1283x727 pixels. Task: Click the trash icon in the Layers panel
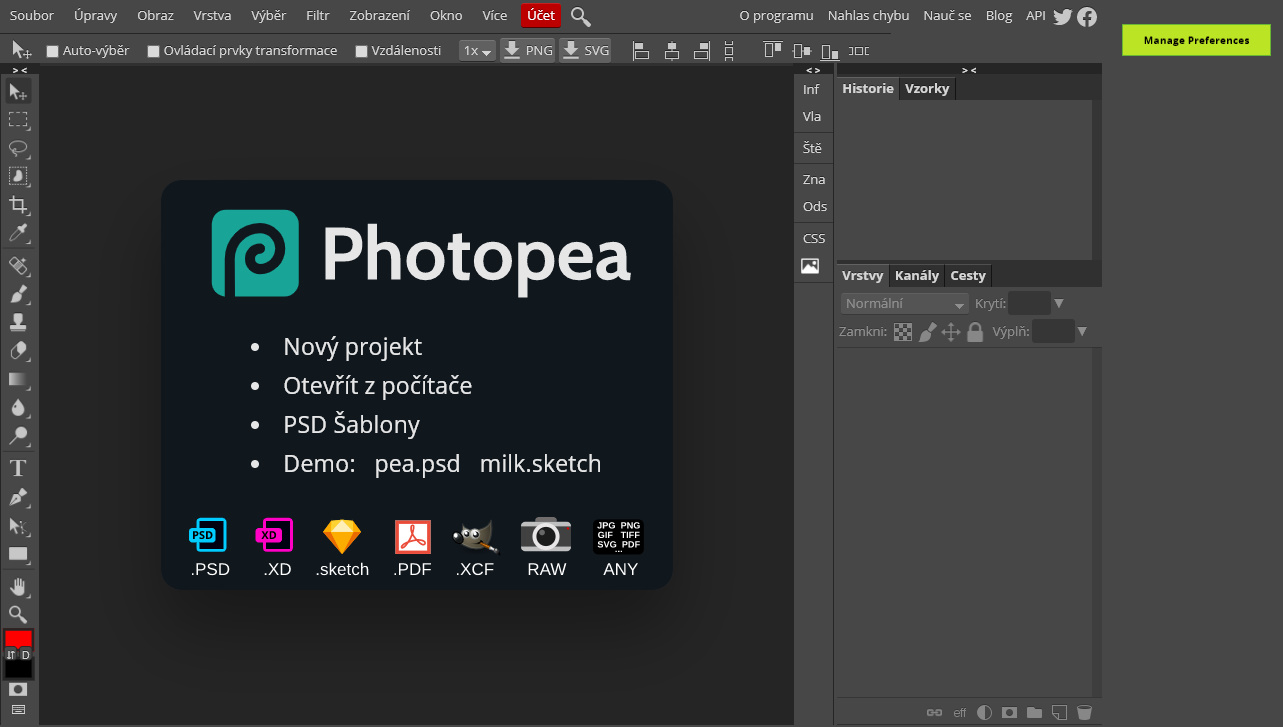click(x=1084, y=713)
